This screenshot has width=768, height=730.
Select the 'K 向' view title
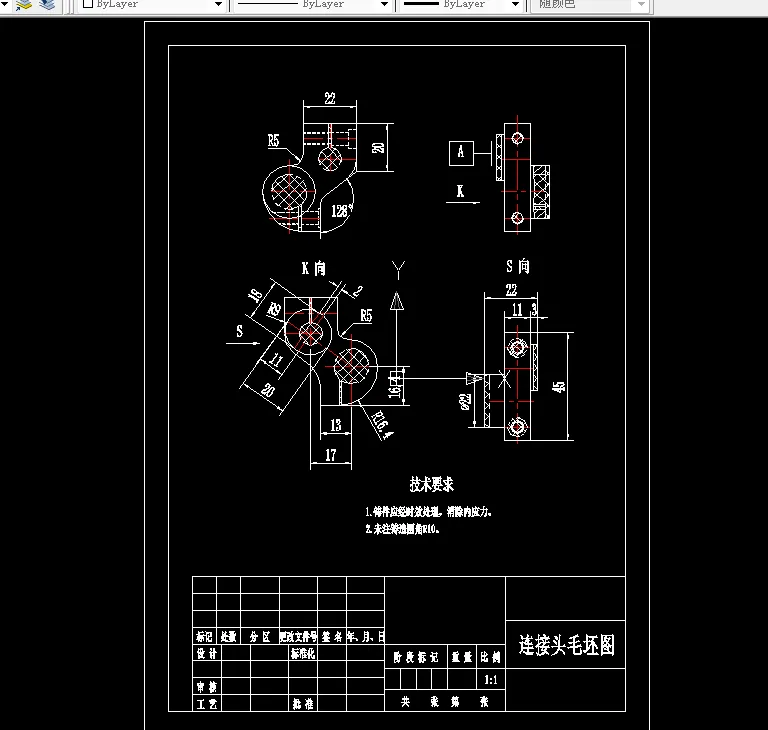tap(313, 268)
